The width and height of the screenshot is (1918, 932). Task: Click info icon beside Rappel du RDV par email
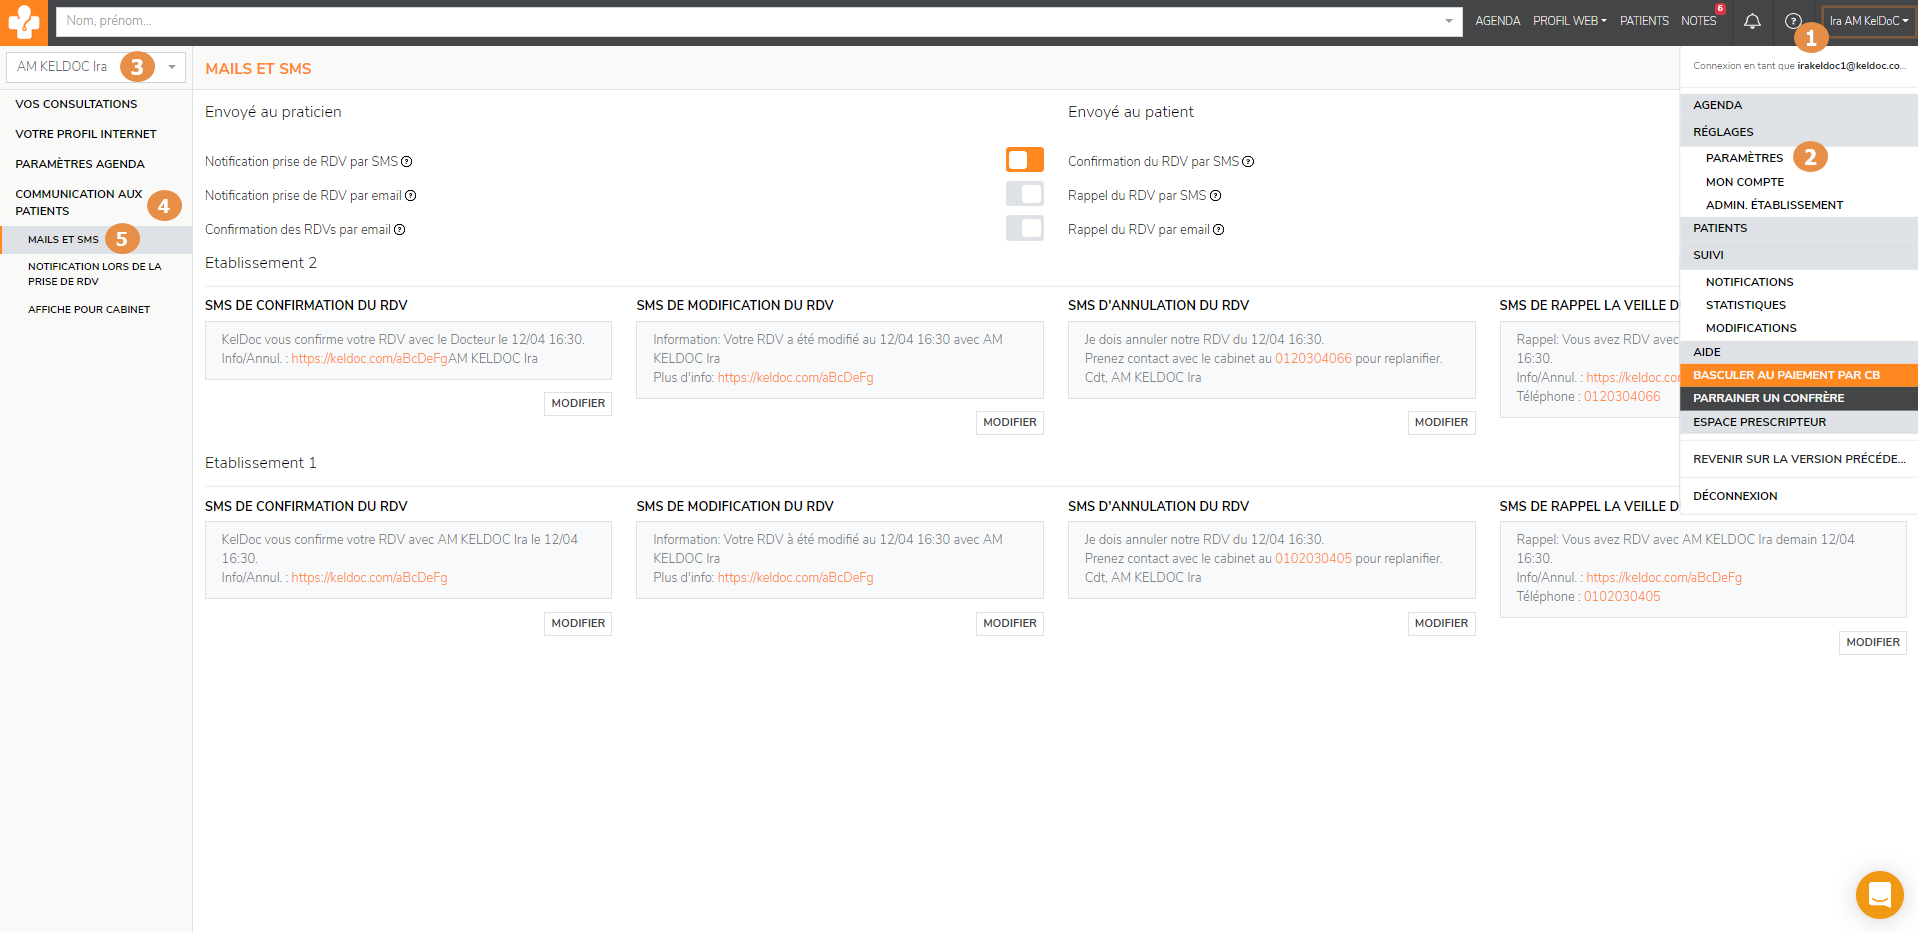click(x=1219, y=230)
